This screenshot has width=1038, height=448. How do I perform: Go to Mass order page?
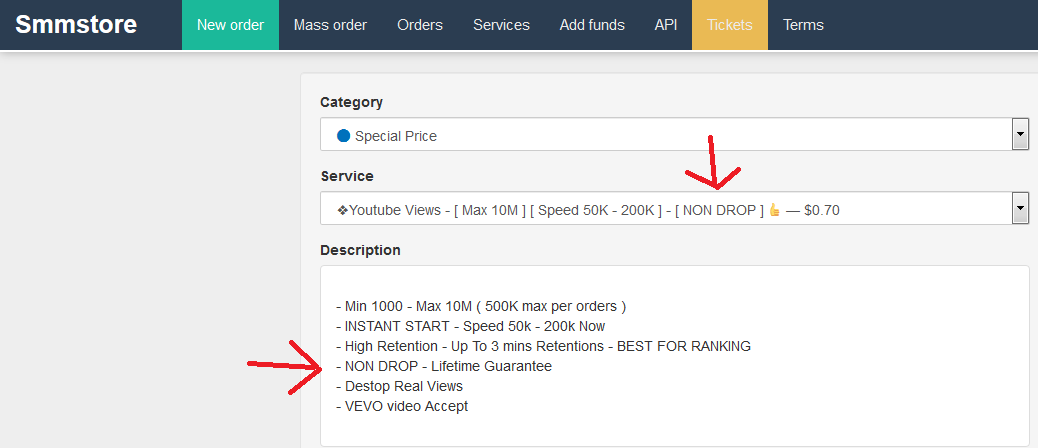click(330, 25)
